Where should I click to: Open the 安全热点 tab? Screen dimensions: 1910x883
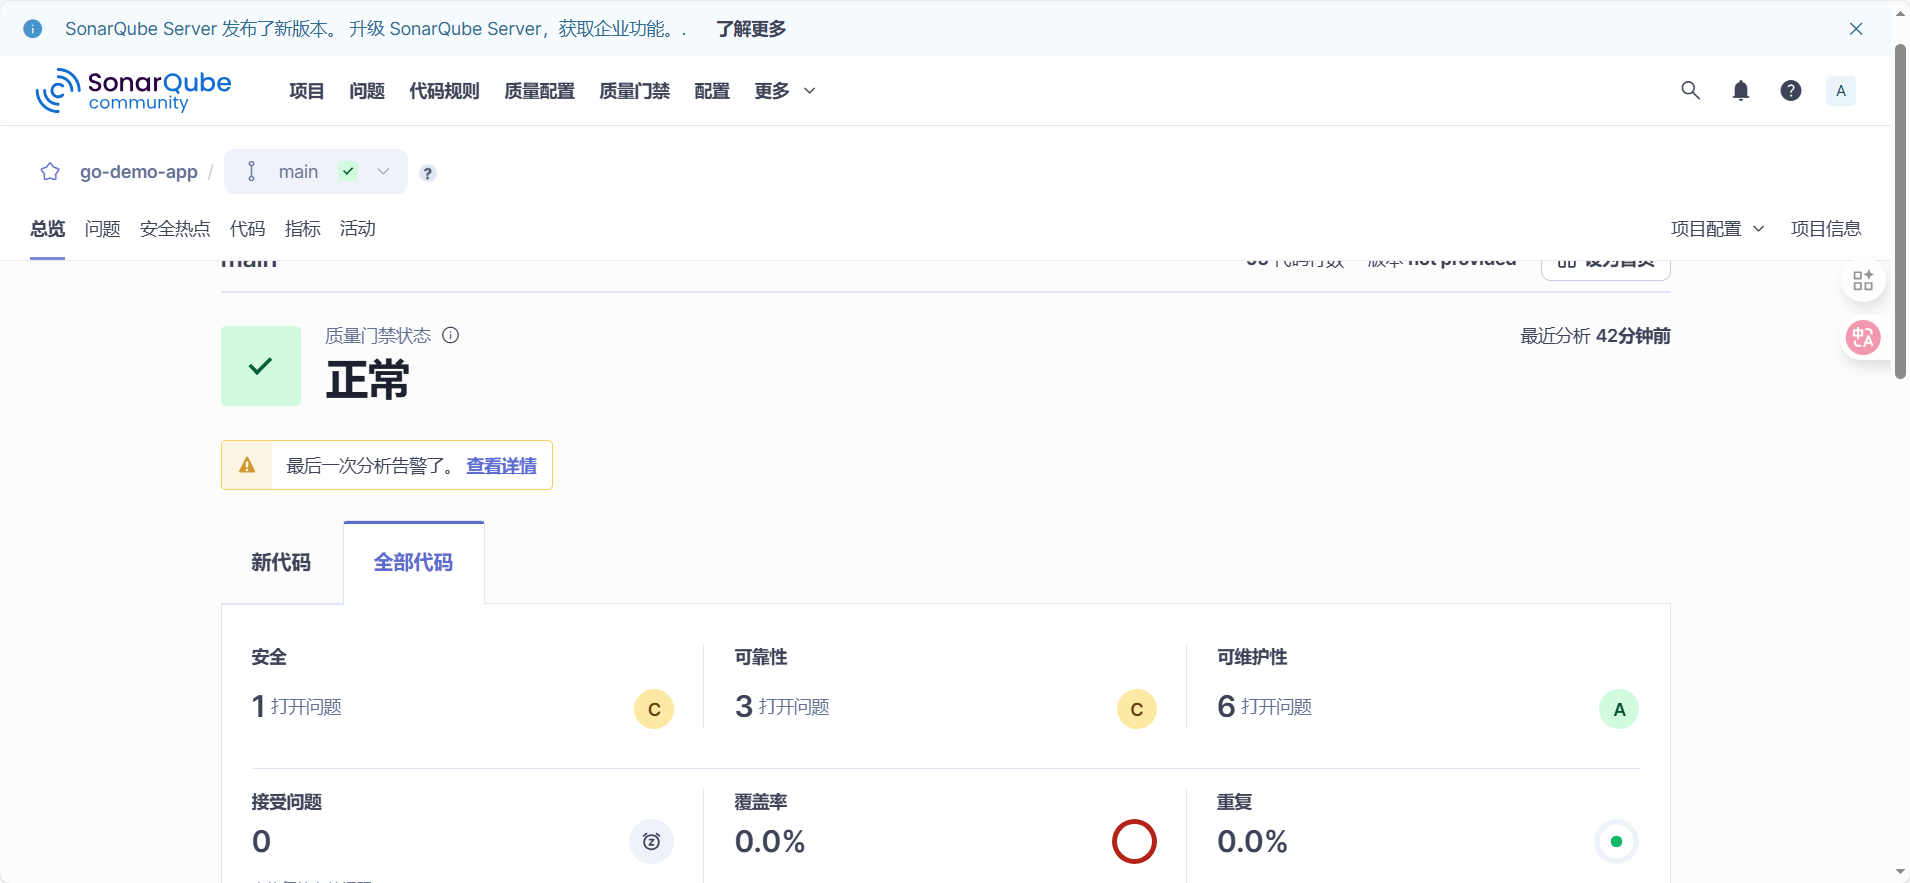coord(175,229)
